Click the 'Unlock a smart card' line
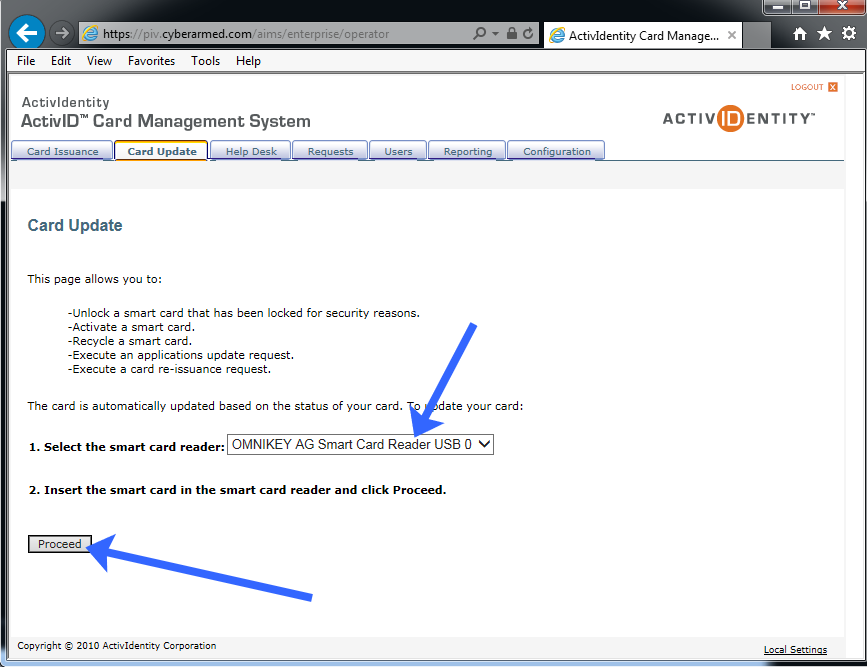 click(244, 313)
